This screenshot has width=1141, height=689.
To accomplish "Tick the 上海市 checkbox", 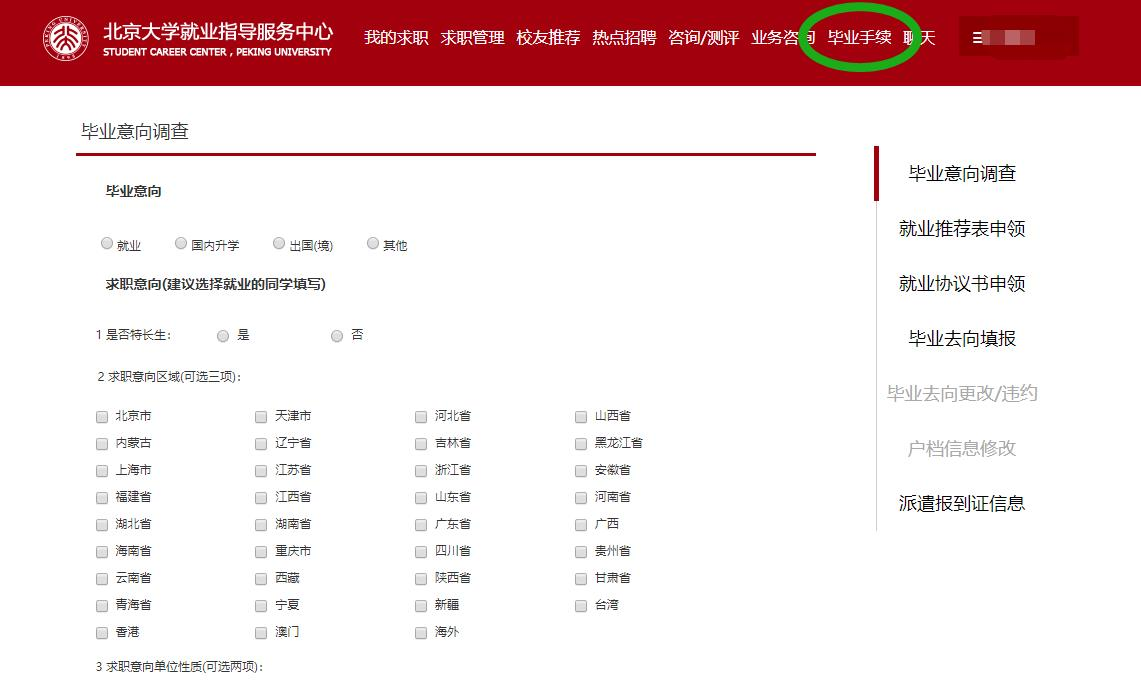I will 102,470.
